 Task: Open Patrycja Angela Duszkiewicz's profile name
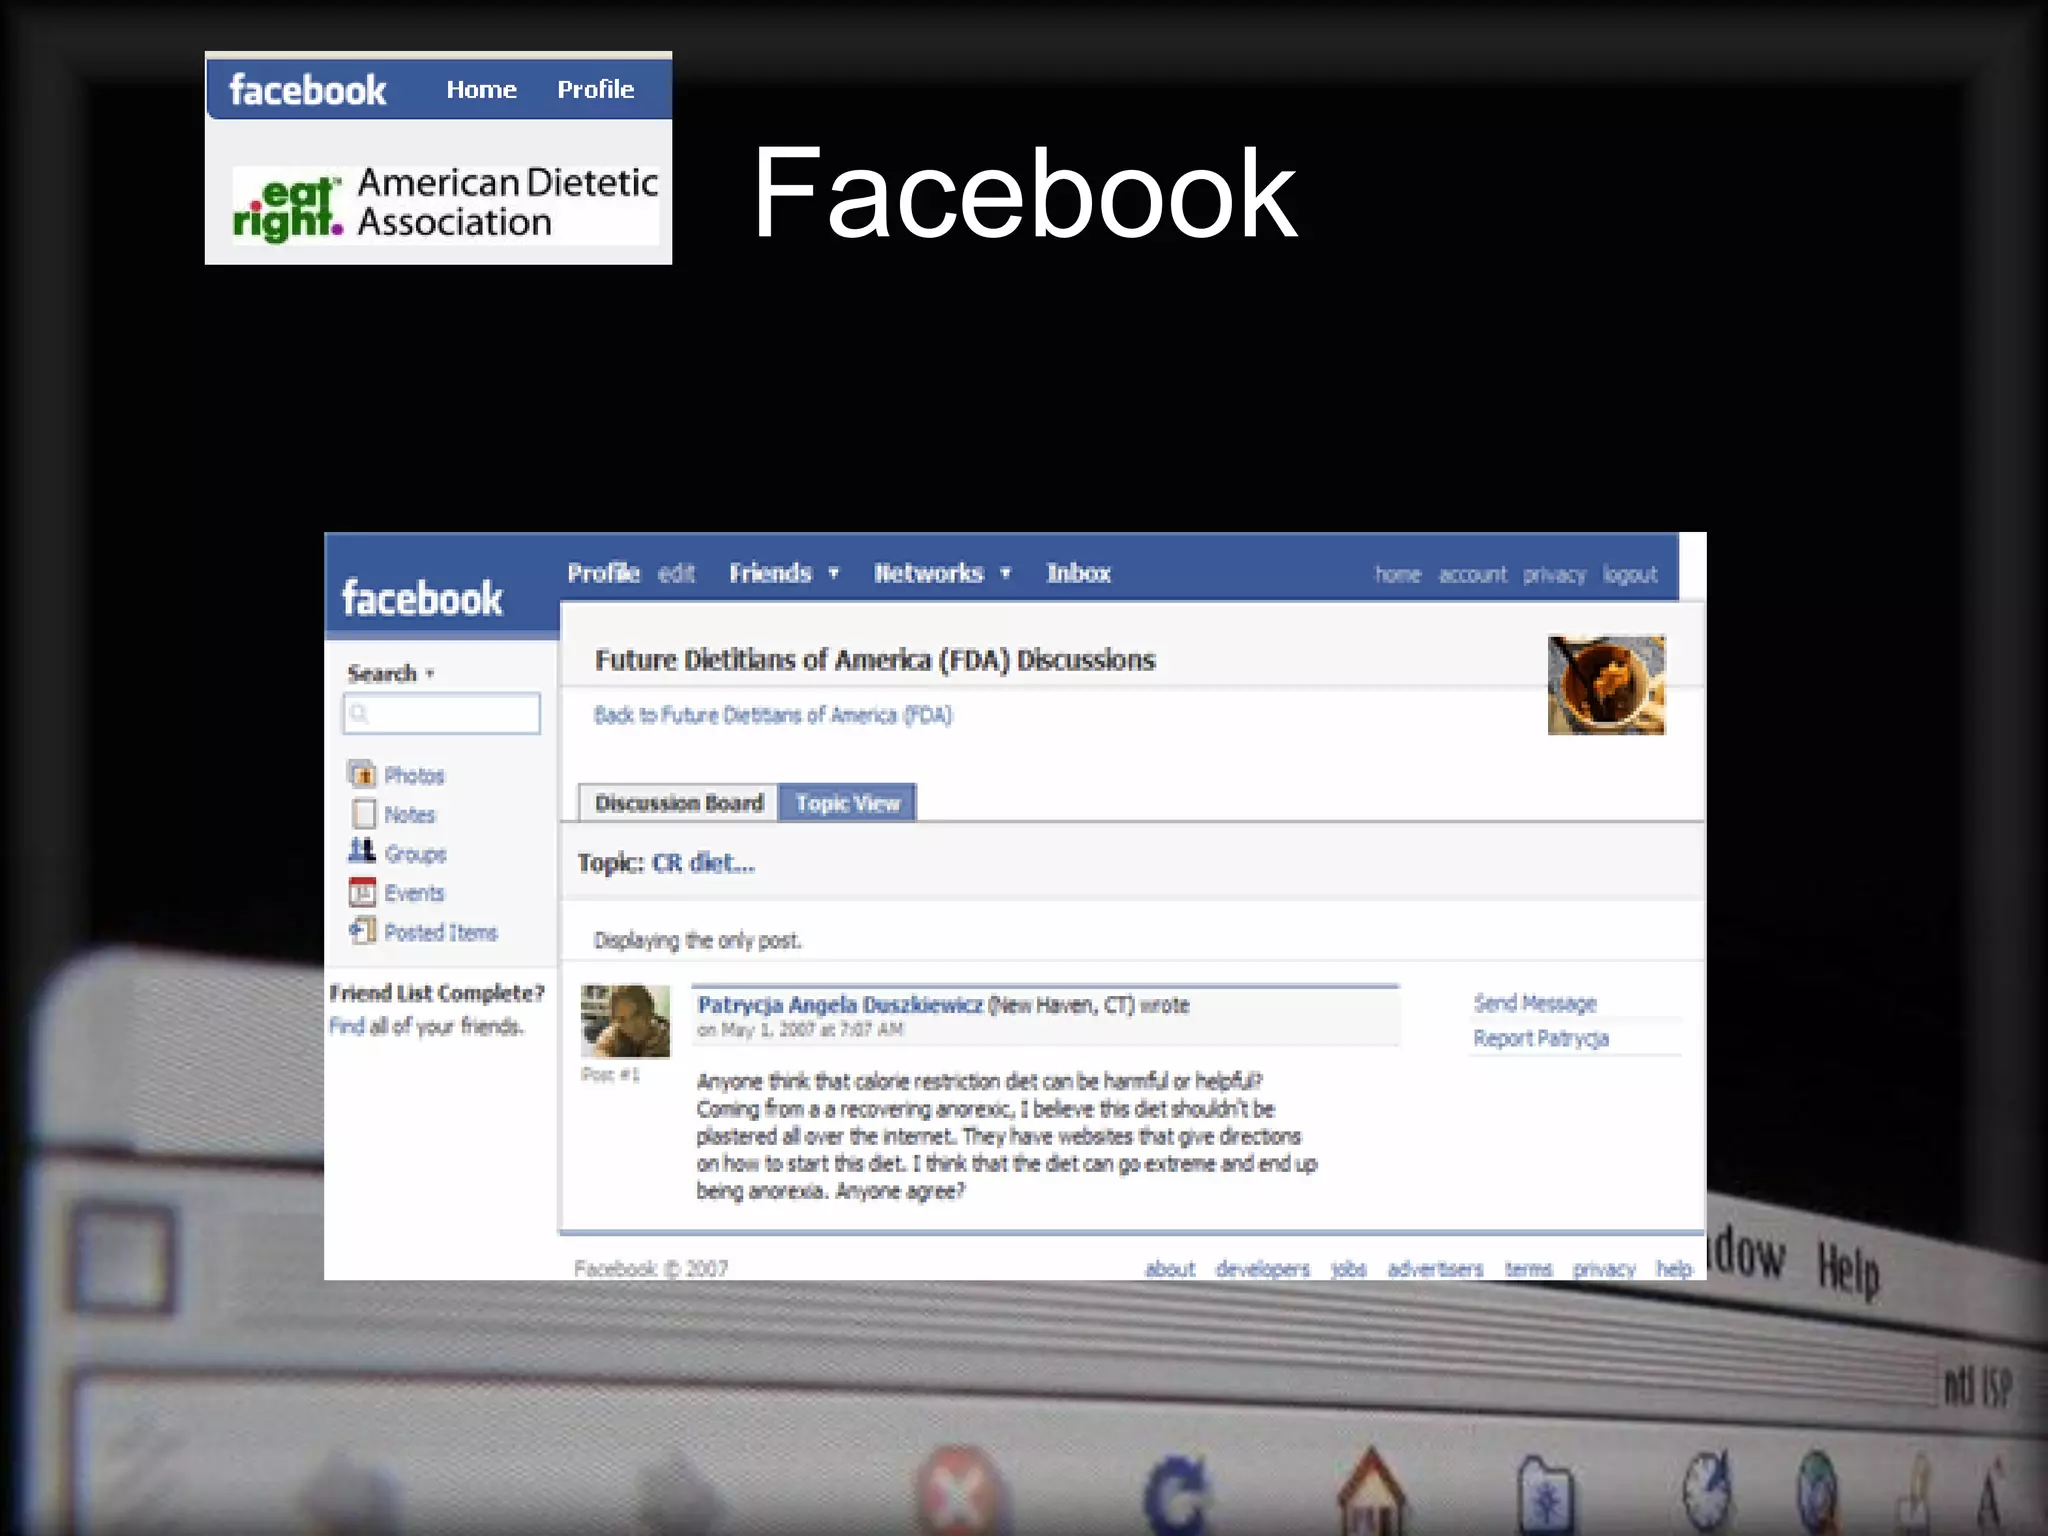click(x=840, y=1005)
